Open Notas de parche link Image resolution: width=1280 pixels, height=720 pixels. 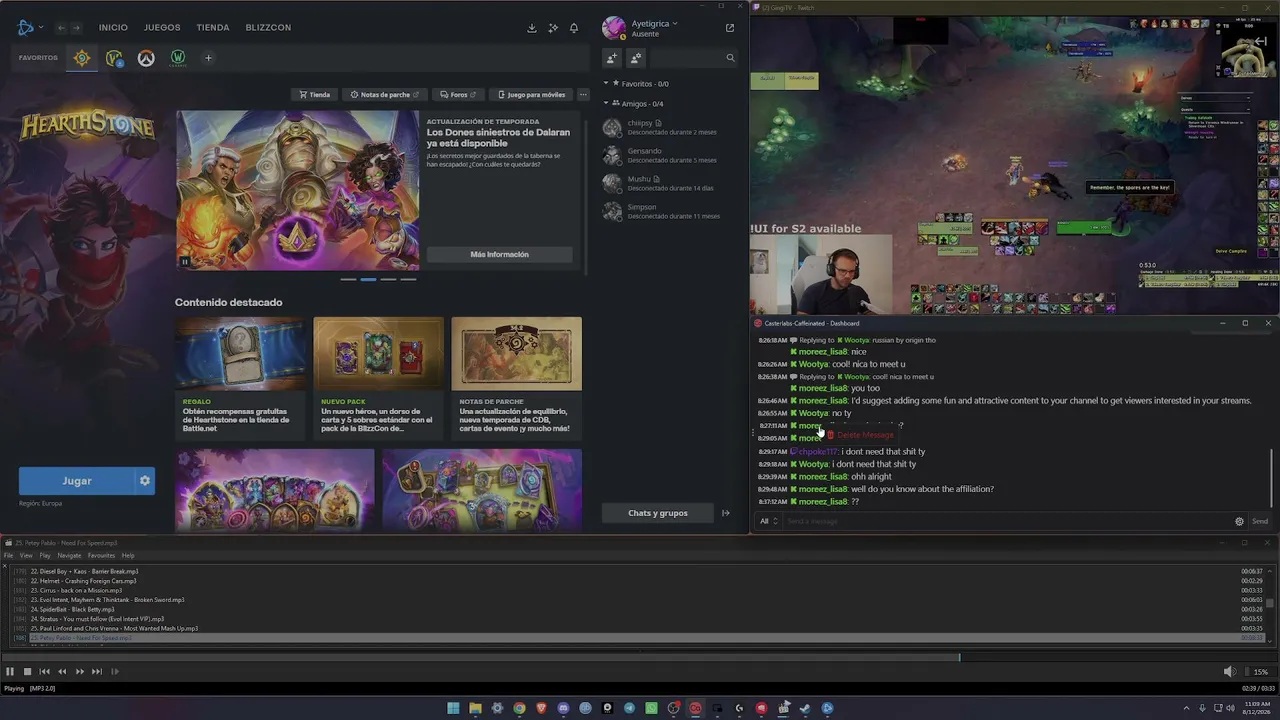coord(385,95)
